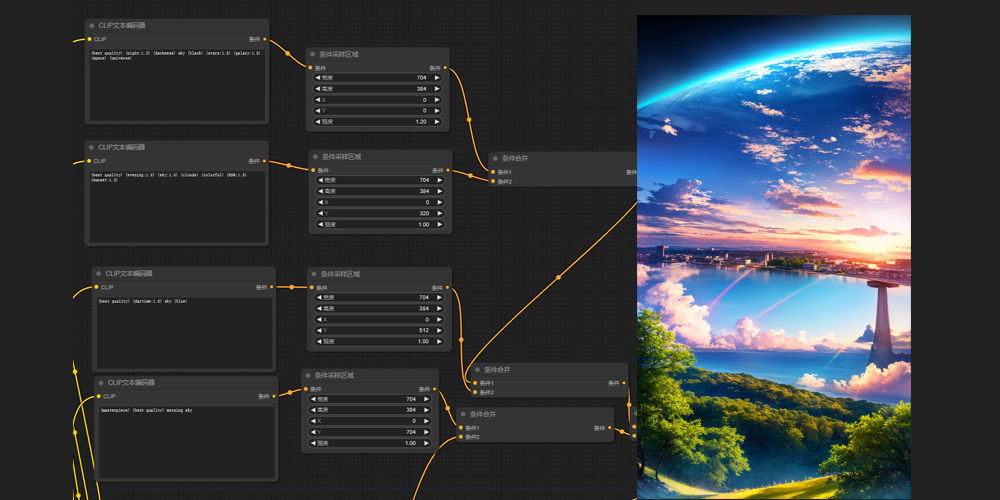This screenshot has width=1000, height=500.
Task: Collapse the 条件采样区域 node with Y 320
Action: point(316,157)
